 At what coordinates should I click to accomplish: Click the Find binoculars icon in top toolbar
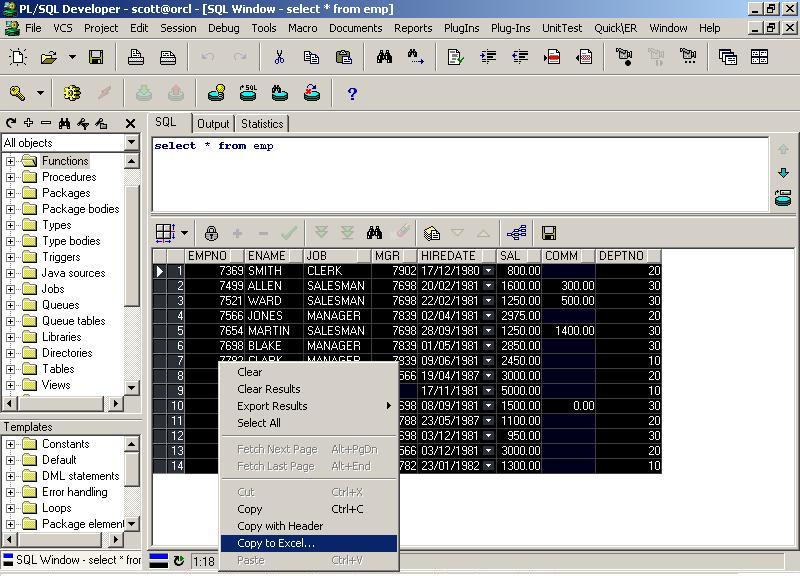click(384, 58)
